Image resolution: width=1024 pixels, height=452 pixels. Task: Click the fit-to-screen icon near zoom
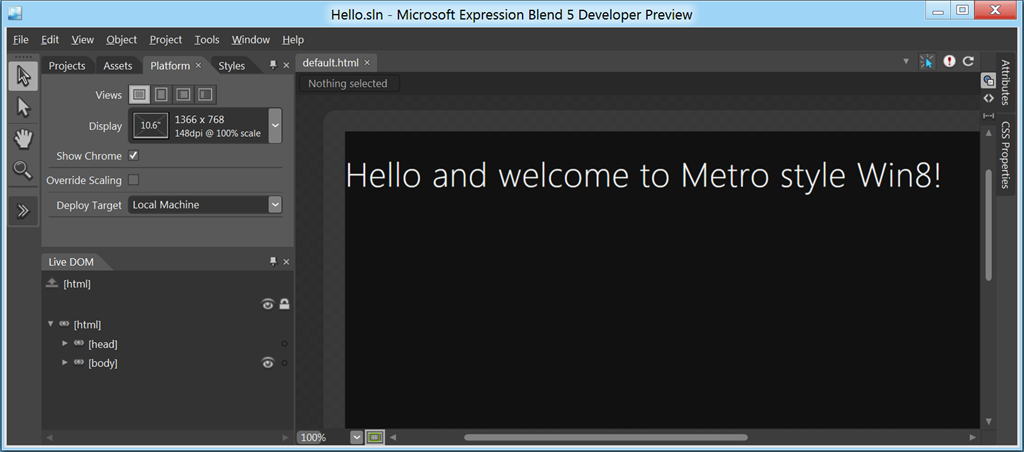tap(375, 437)
